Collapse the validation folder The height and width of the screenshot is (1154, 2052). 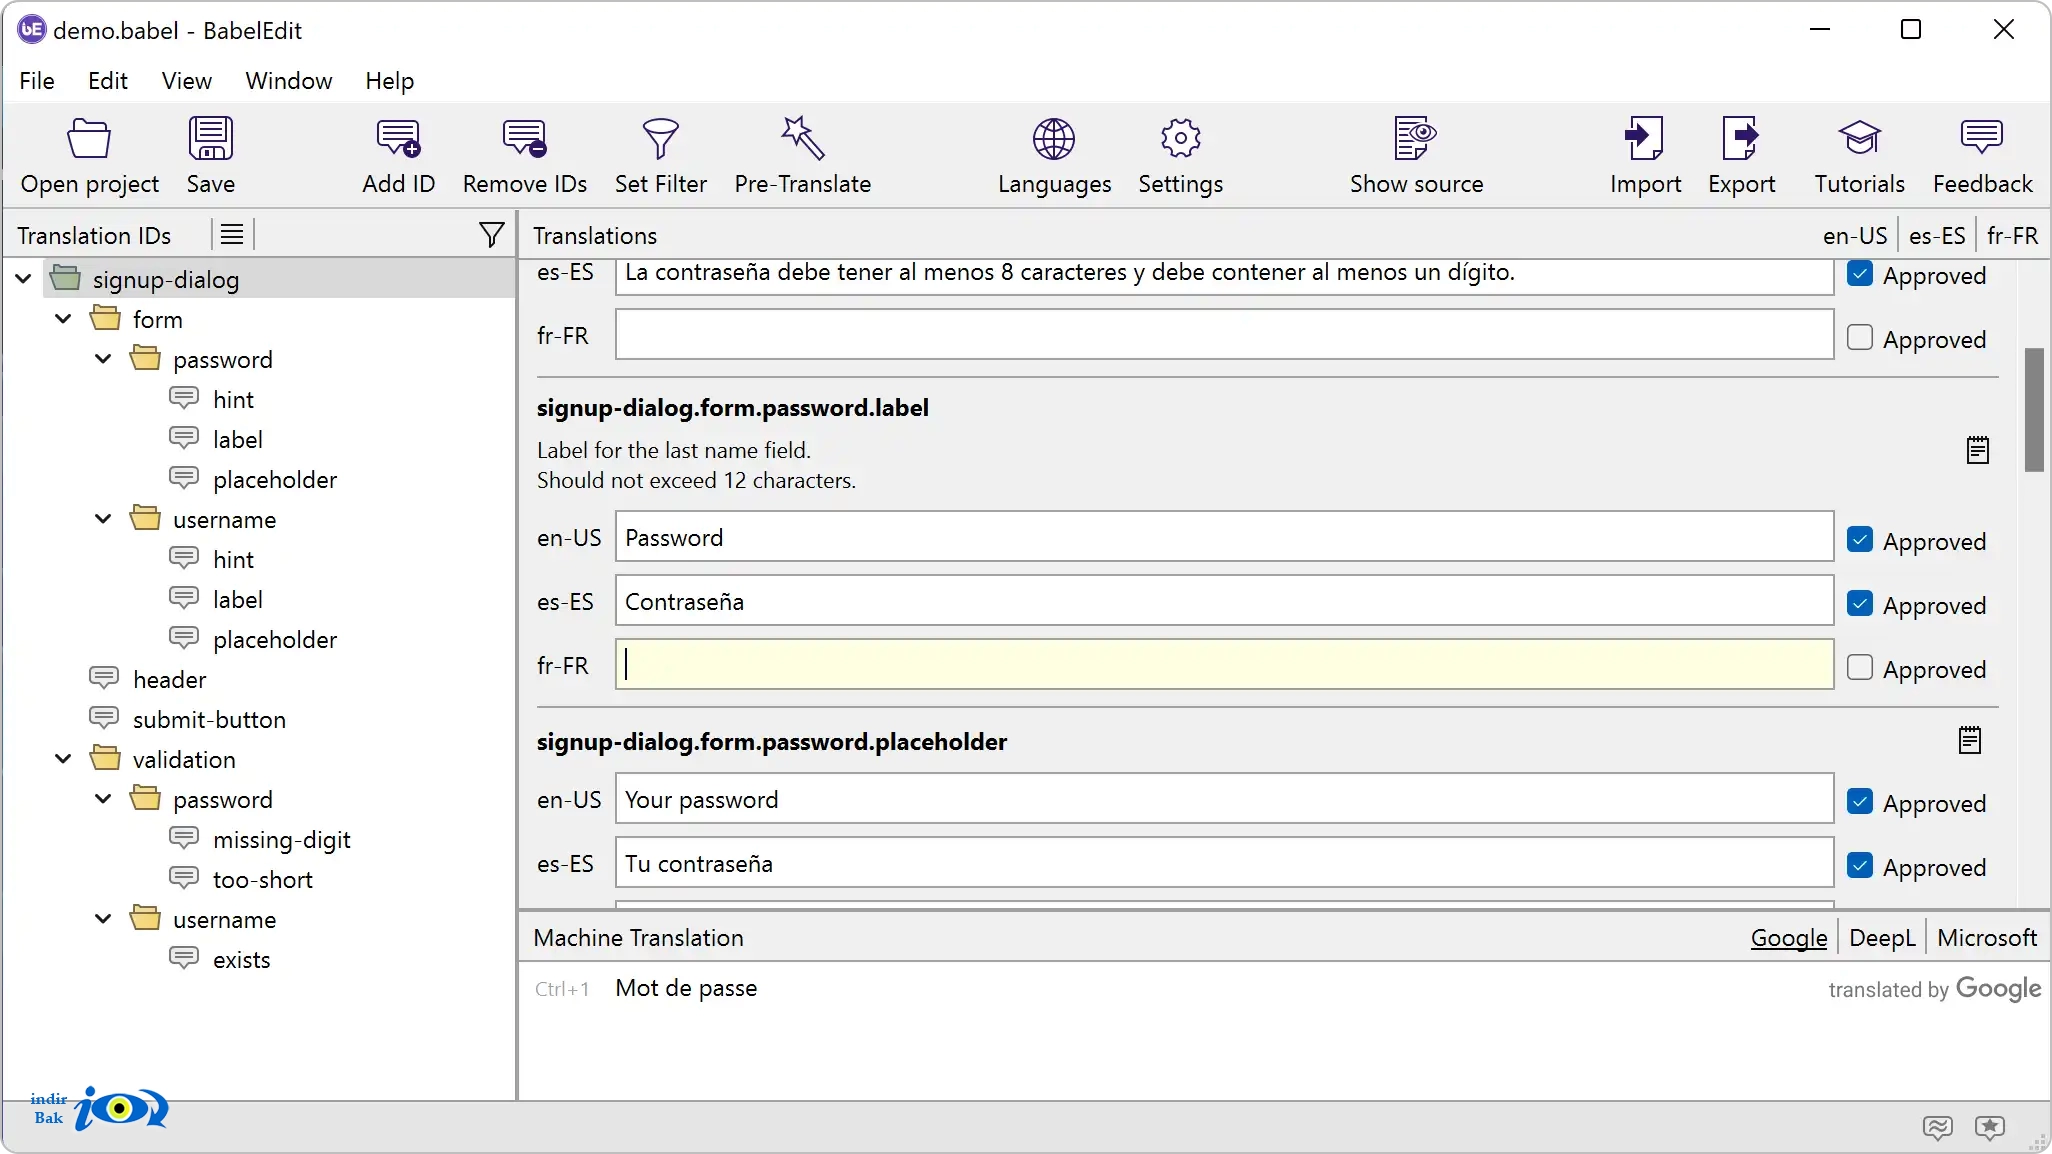(63, 759)
